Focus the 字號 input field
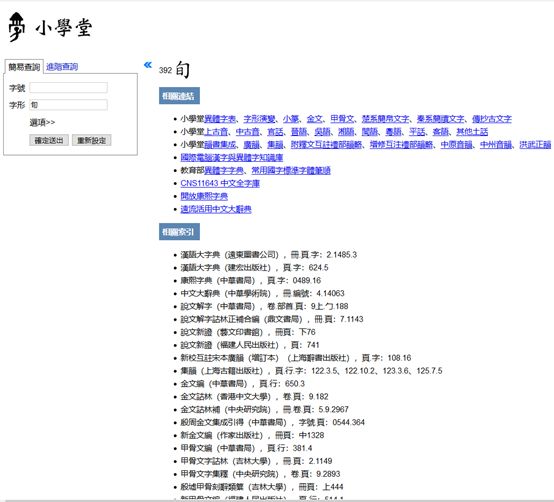Viewport: 554px width, 502px height. tap(69, 88)
